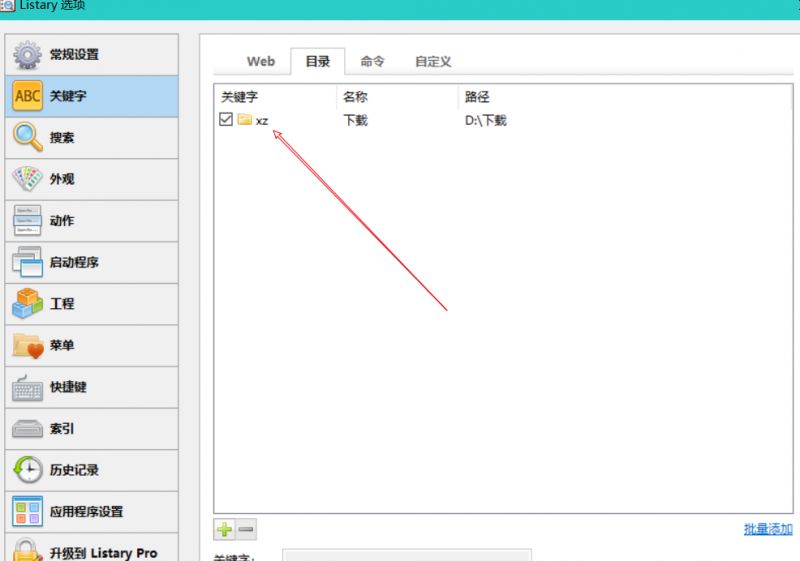800x561 pixels.
Task: Open 搜索 magnifier icon settings
Action: (28, 137)
